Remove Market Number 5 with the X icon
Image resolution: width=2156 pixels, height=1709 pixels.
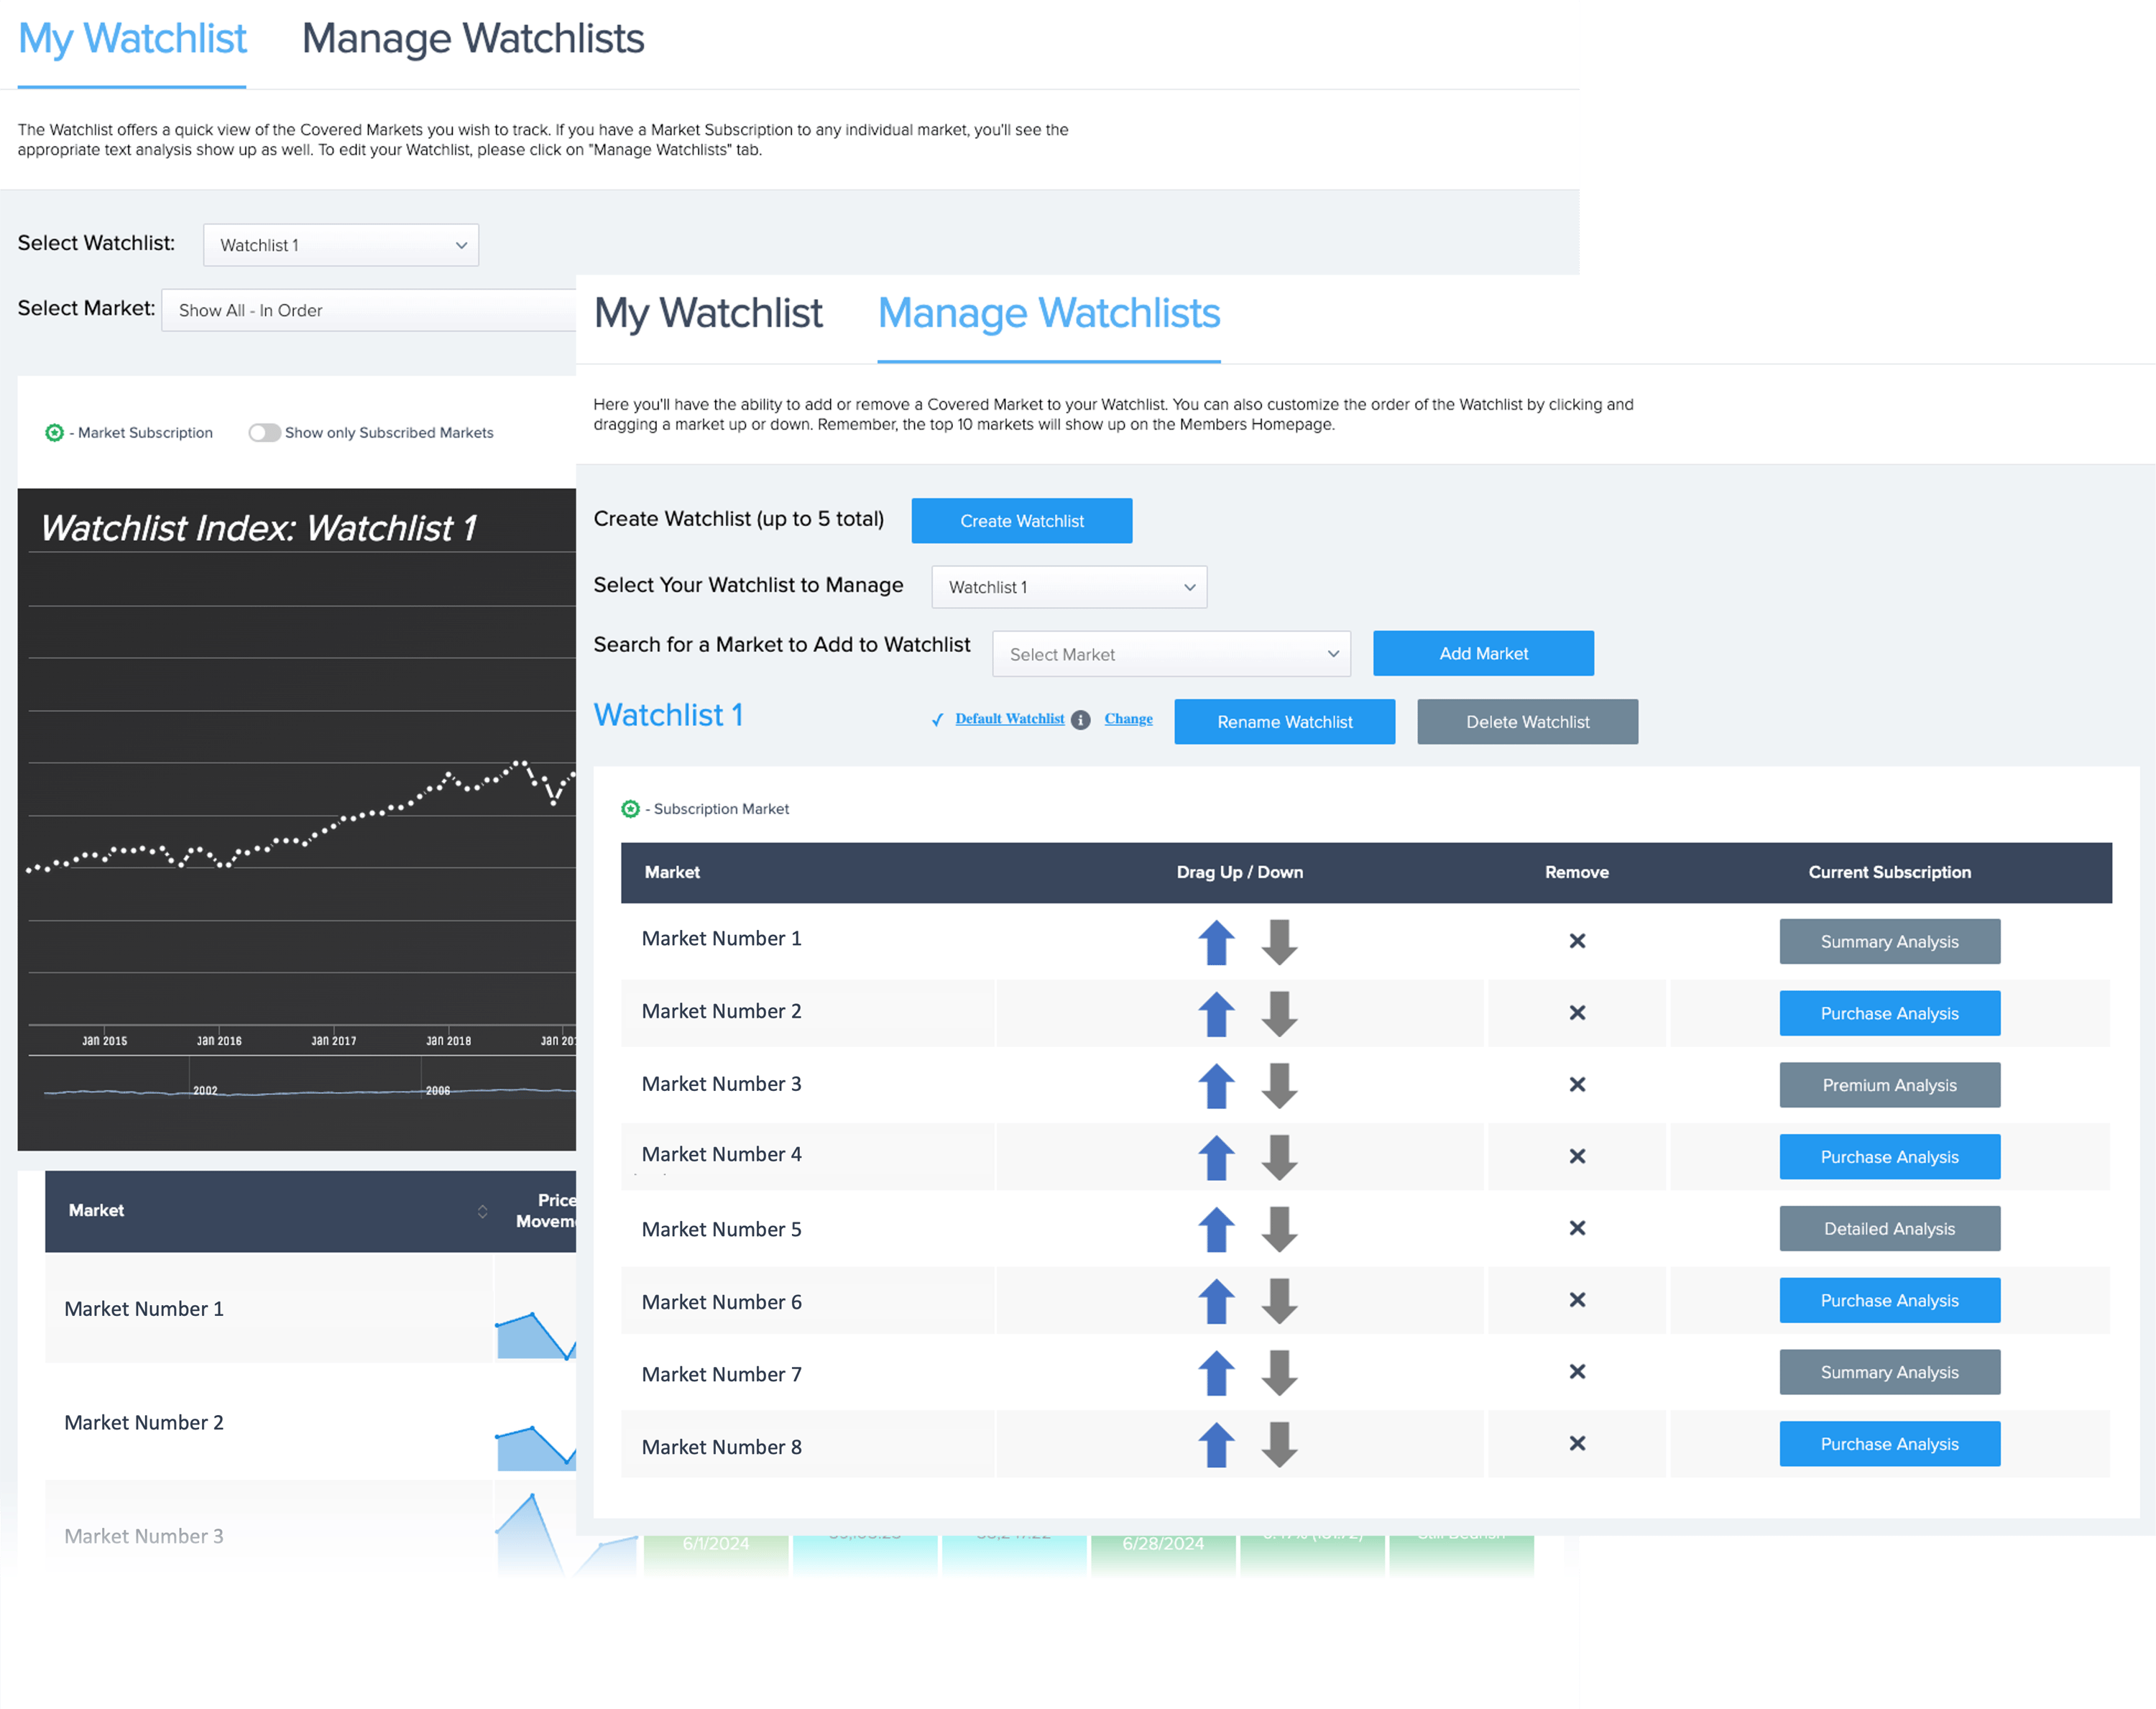point(1577,1229)
